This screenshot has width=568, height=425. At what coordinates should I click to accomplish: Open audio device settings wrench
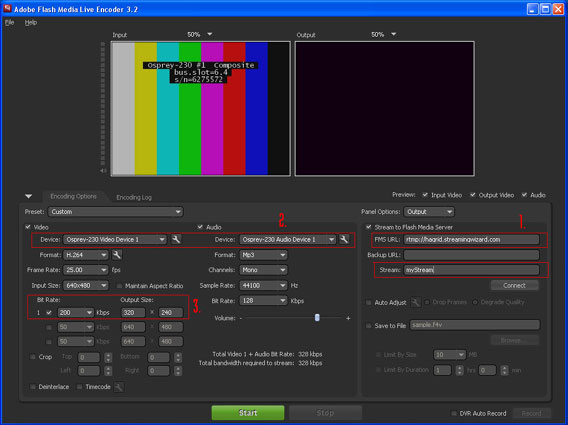(344, 239)
